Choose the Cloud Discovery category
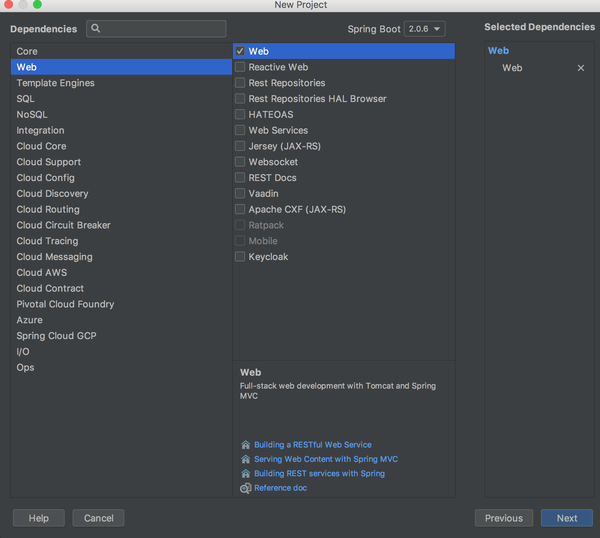The width and height of the screenshot is (600, 538). (52, 194)
